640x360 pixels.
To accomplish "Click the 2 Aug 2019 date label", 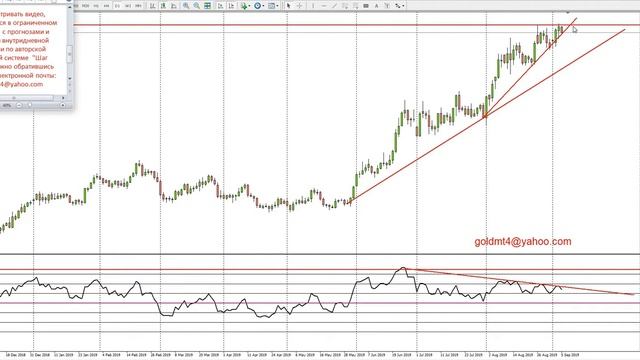I will pyautogui.click(x=498, y=355).
